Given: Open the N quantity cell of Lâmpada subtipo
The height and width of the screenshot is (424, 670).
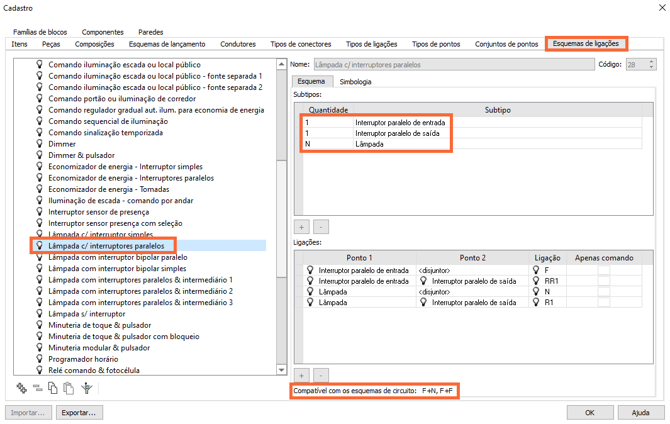Looking at the screenshot, I should pos(326,144).
